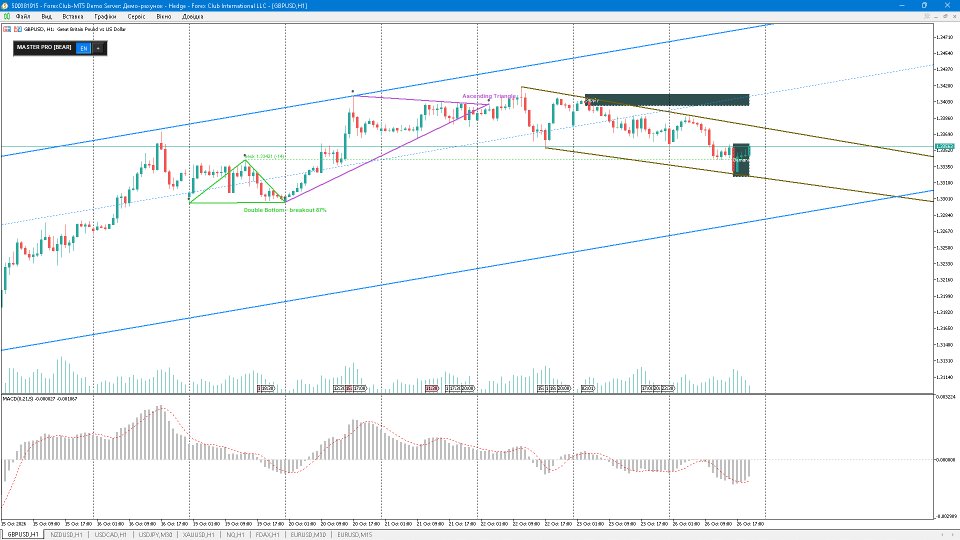Viewport: 960px width, 540px height.
Task: Toggle the EN language button on MASTER PRO panel
Action: (84, 48)
